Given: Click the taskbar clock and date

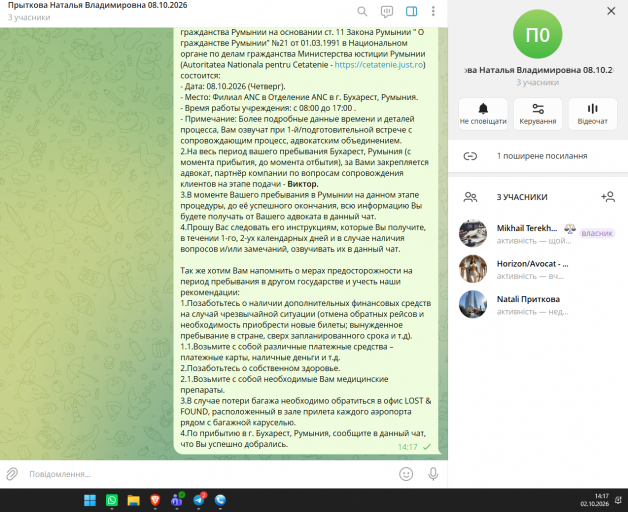Looking at the screenshot, I should 595,500.
